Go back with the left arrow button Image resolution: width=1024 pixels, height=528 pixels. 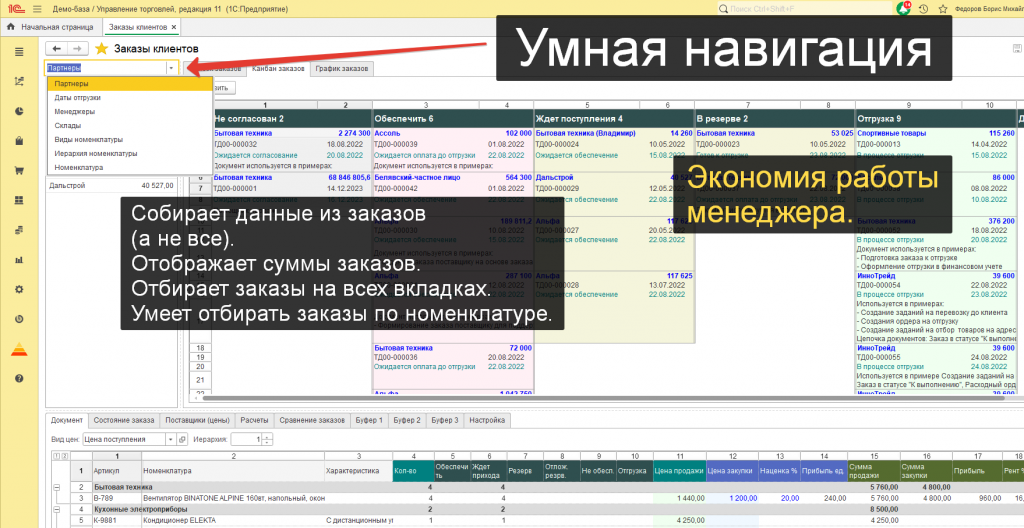[x=56, y=48]
